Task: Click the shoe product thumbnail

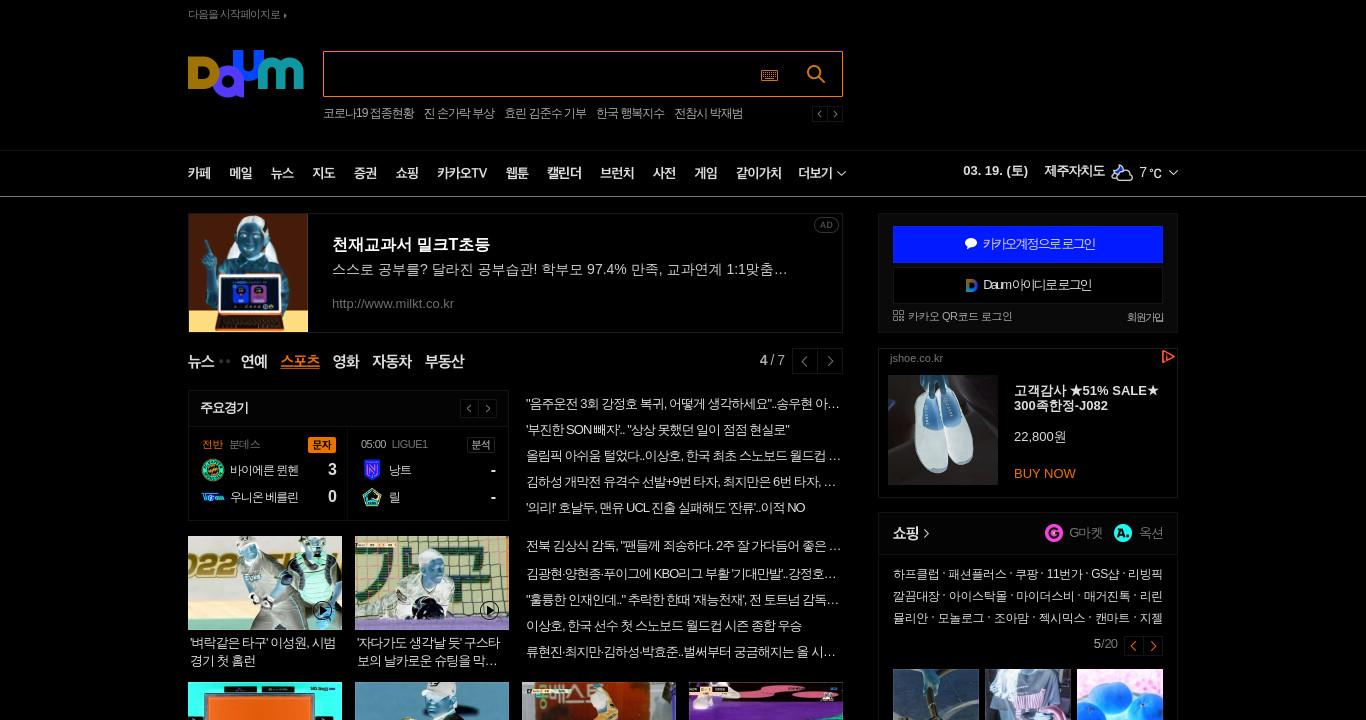Action: [943, 430]
